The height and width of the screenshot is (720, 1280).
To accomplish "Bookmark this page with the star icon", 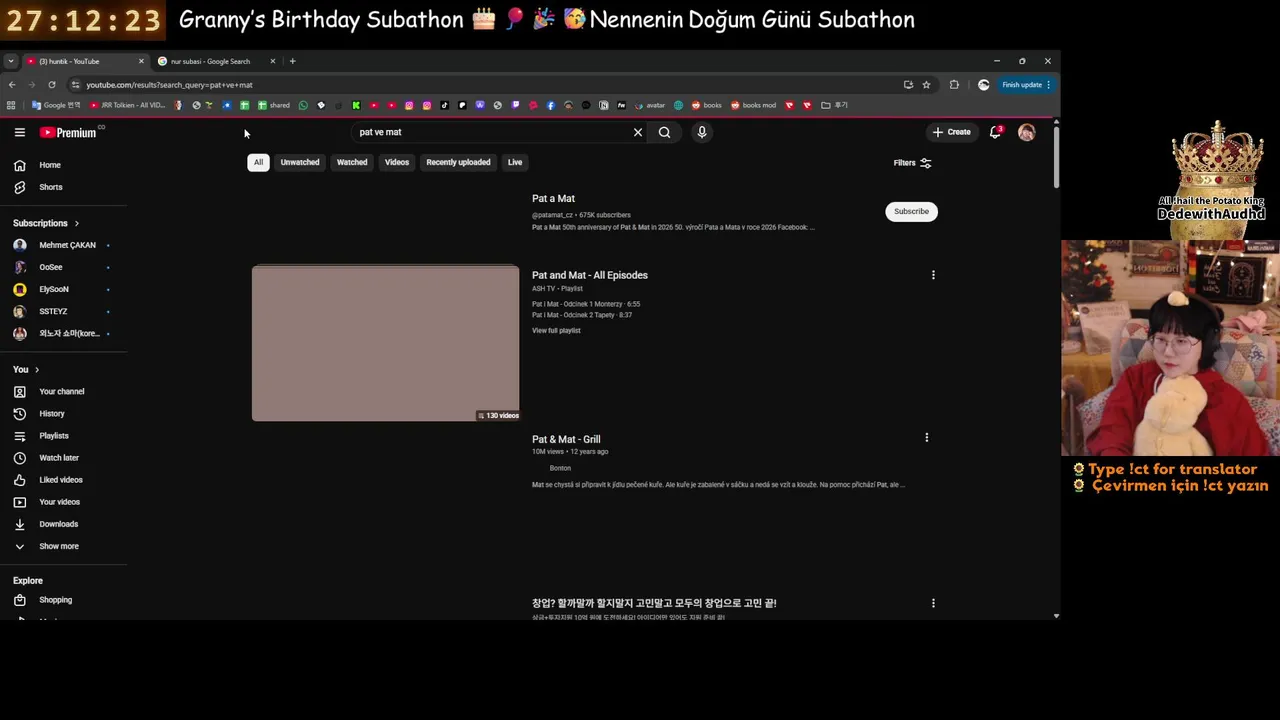I will (x=926, y=85).
